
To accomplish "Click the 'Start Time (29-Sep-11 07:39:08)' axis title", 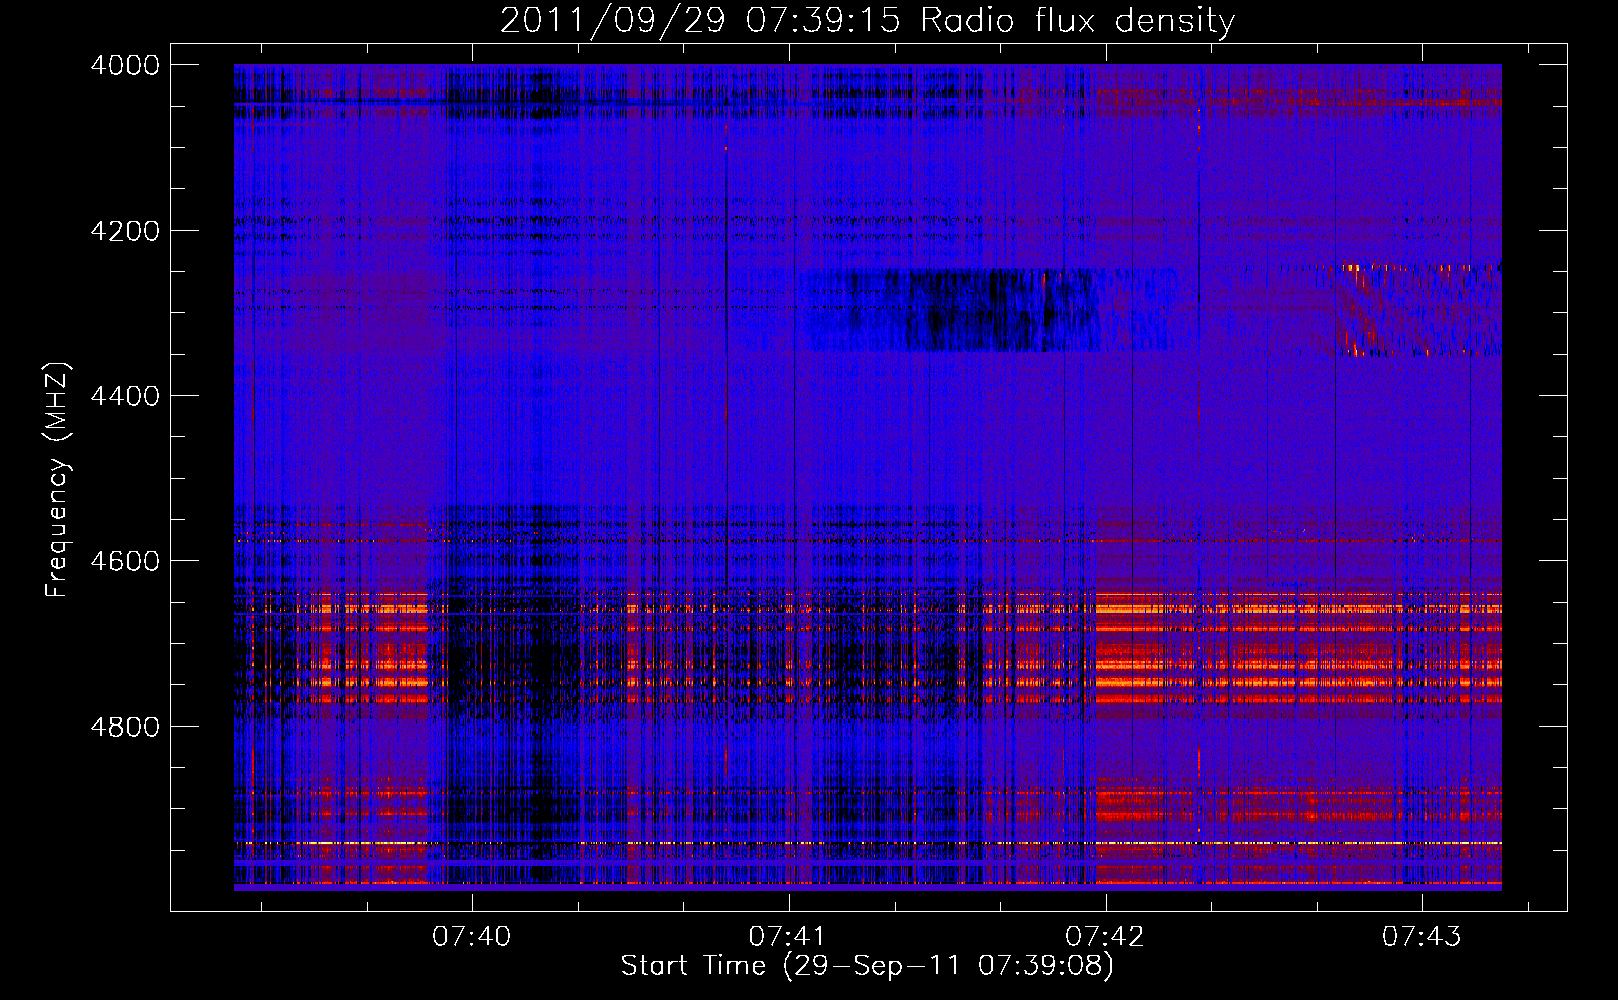I will 867,966.
